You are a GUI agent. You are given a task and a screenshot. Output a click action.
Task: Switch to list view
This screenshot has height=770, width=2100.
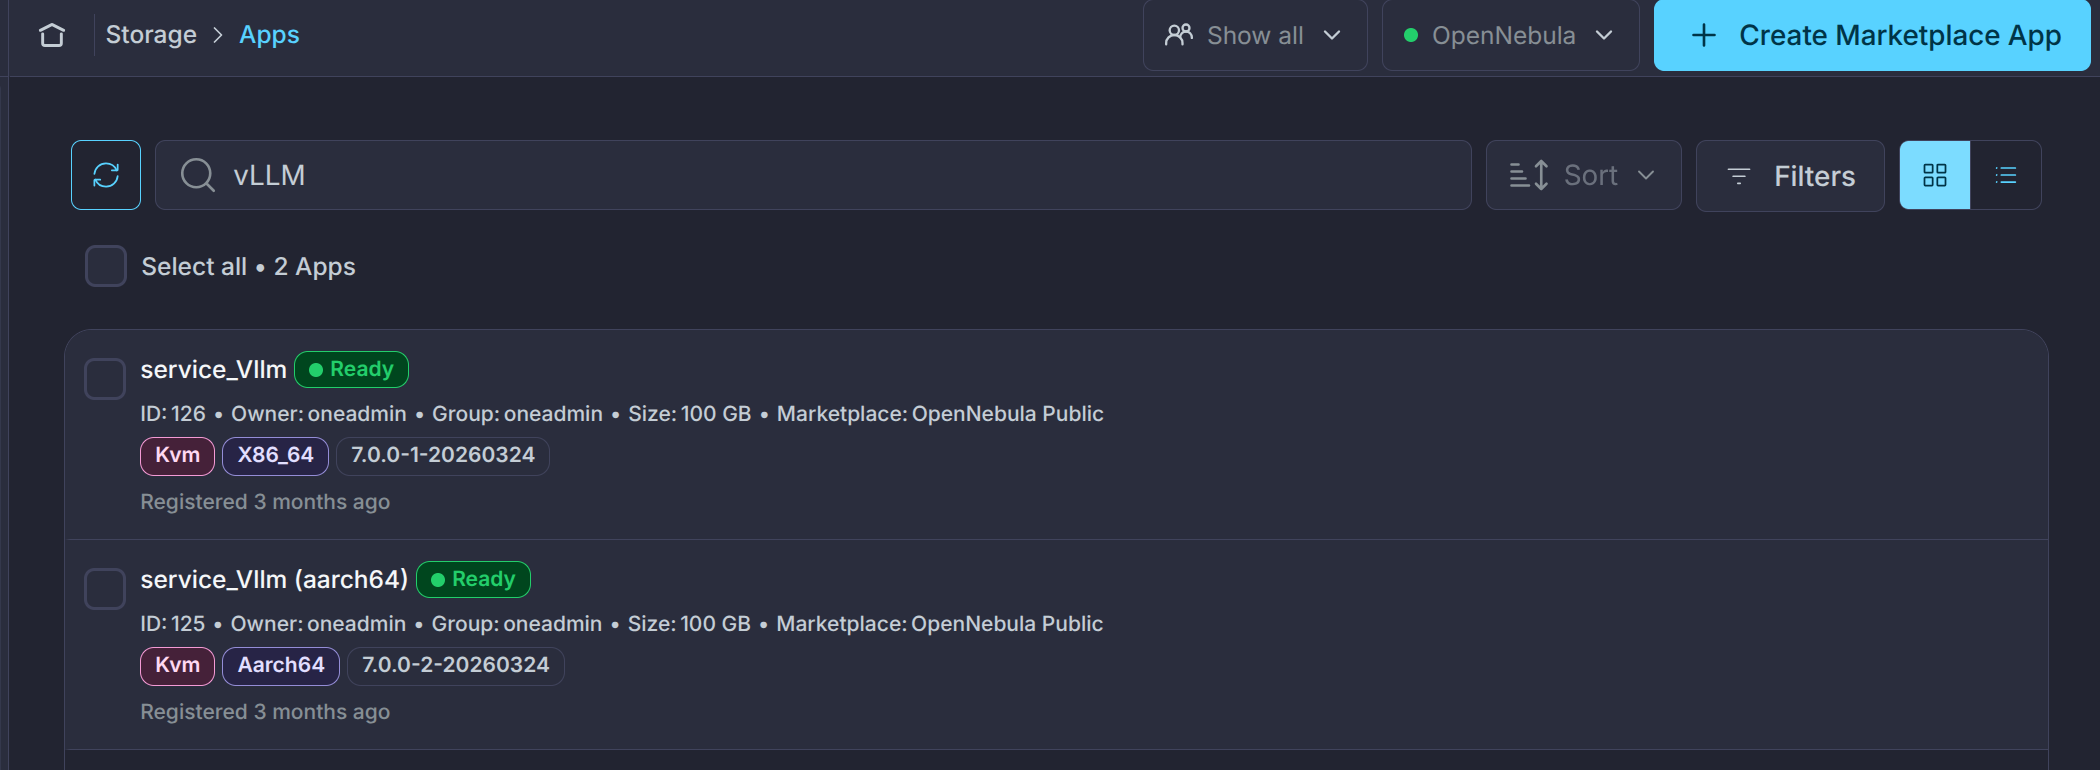click(x=2006, y=175)
